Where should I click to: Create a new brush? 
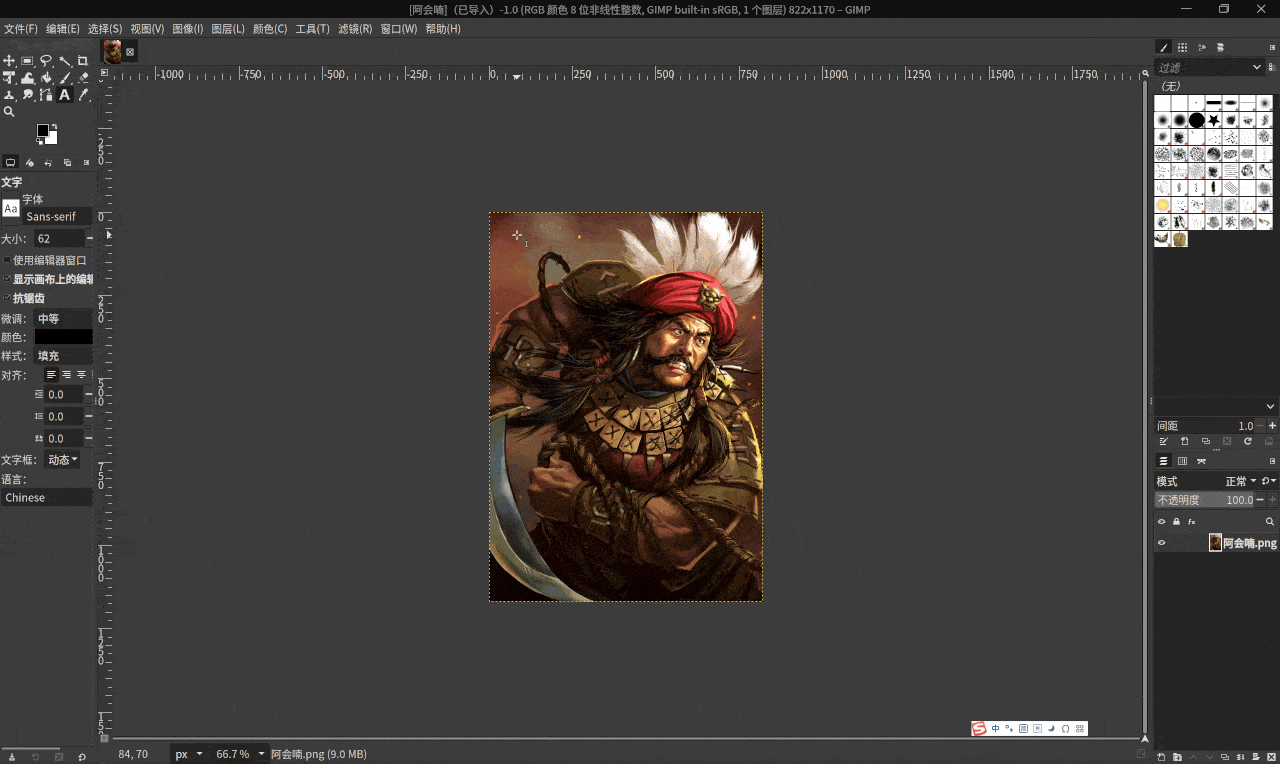(x=1185, y=441)
